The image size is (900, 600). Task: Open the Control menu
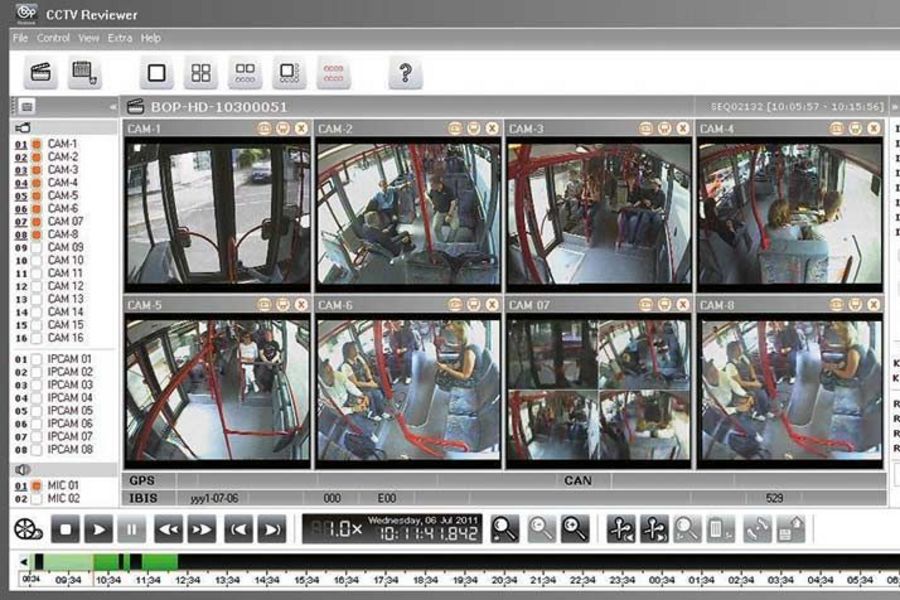[x=53, y=38]
